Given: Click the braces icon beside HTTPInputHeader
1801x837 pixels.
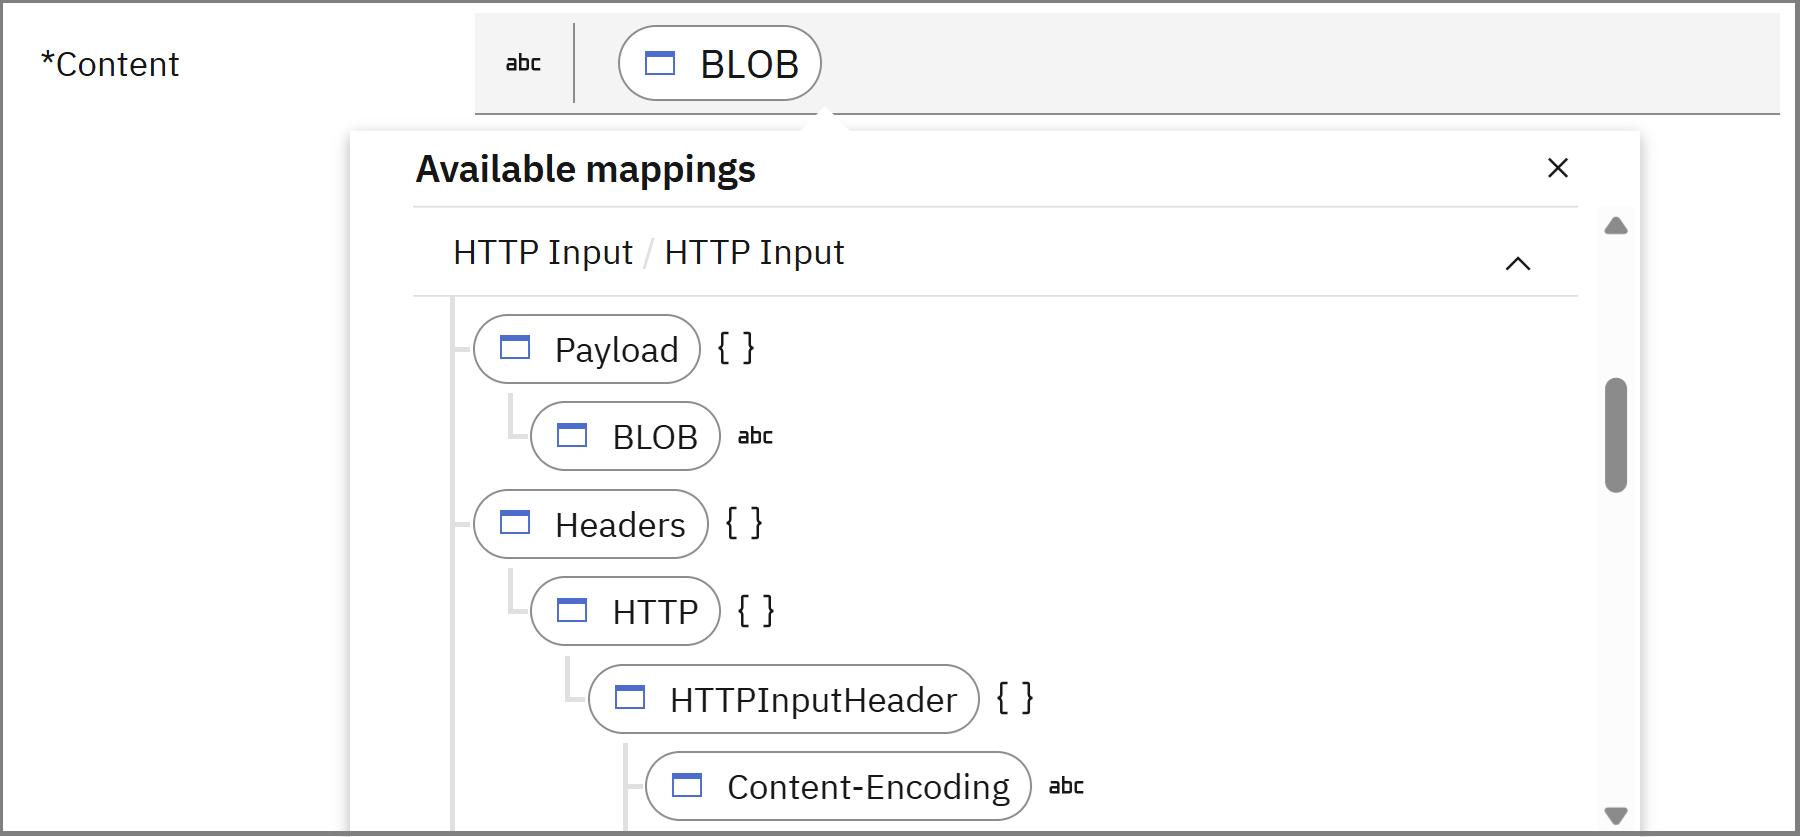Looking at the screenshot, I should 1015,699.
